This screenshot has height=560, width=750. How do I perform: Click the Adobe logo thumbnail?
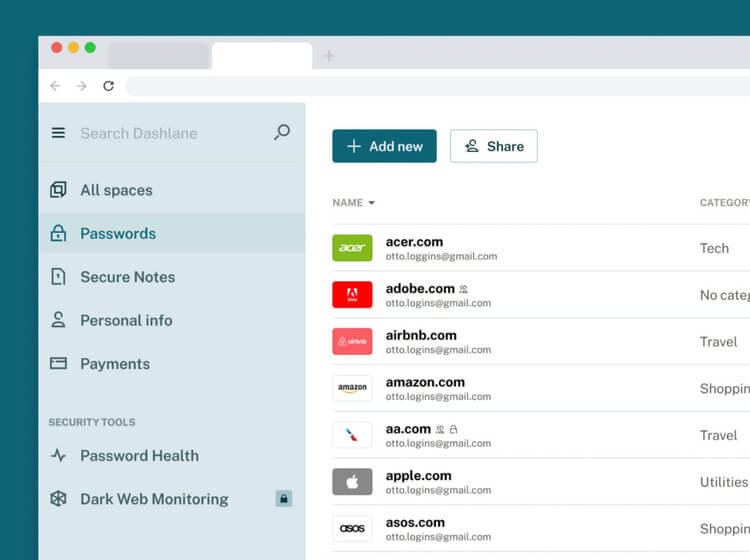coord(353,295)
